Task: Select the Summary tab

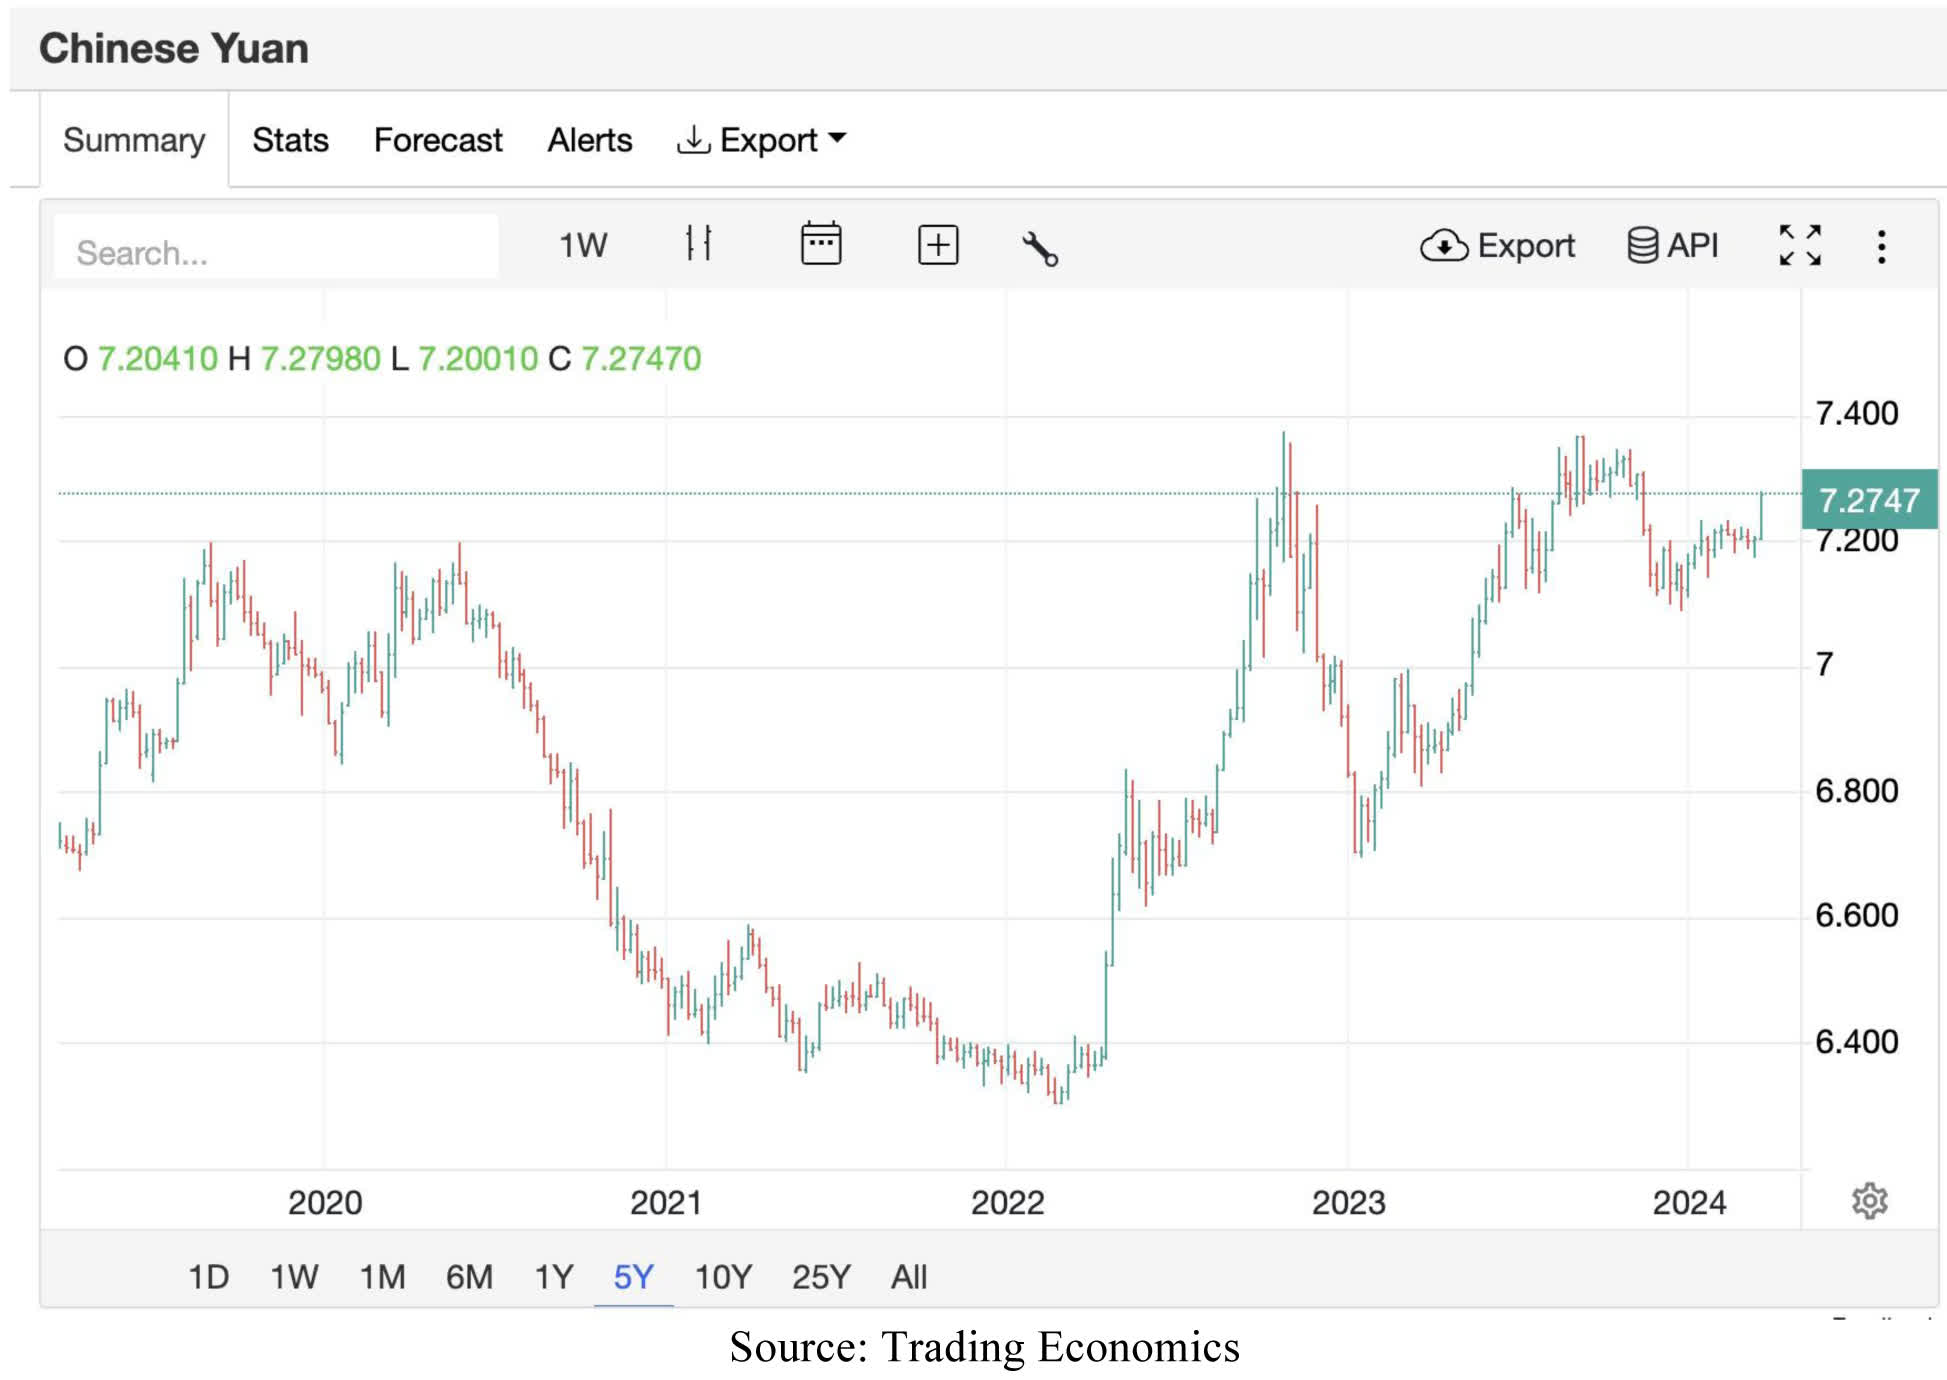Action: [x=134, y=140]
